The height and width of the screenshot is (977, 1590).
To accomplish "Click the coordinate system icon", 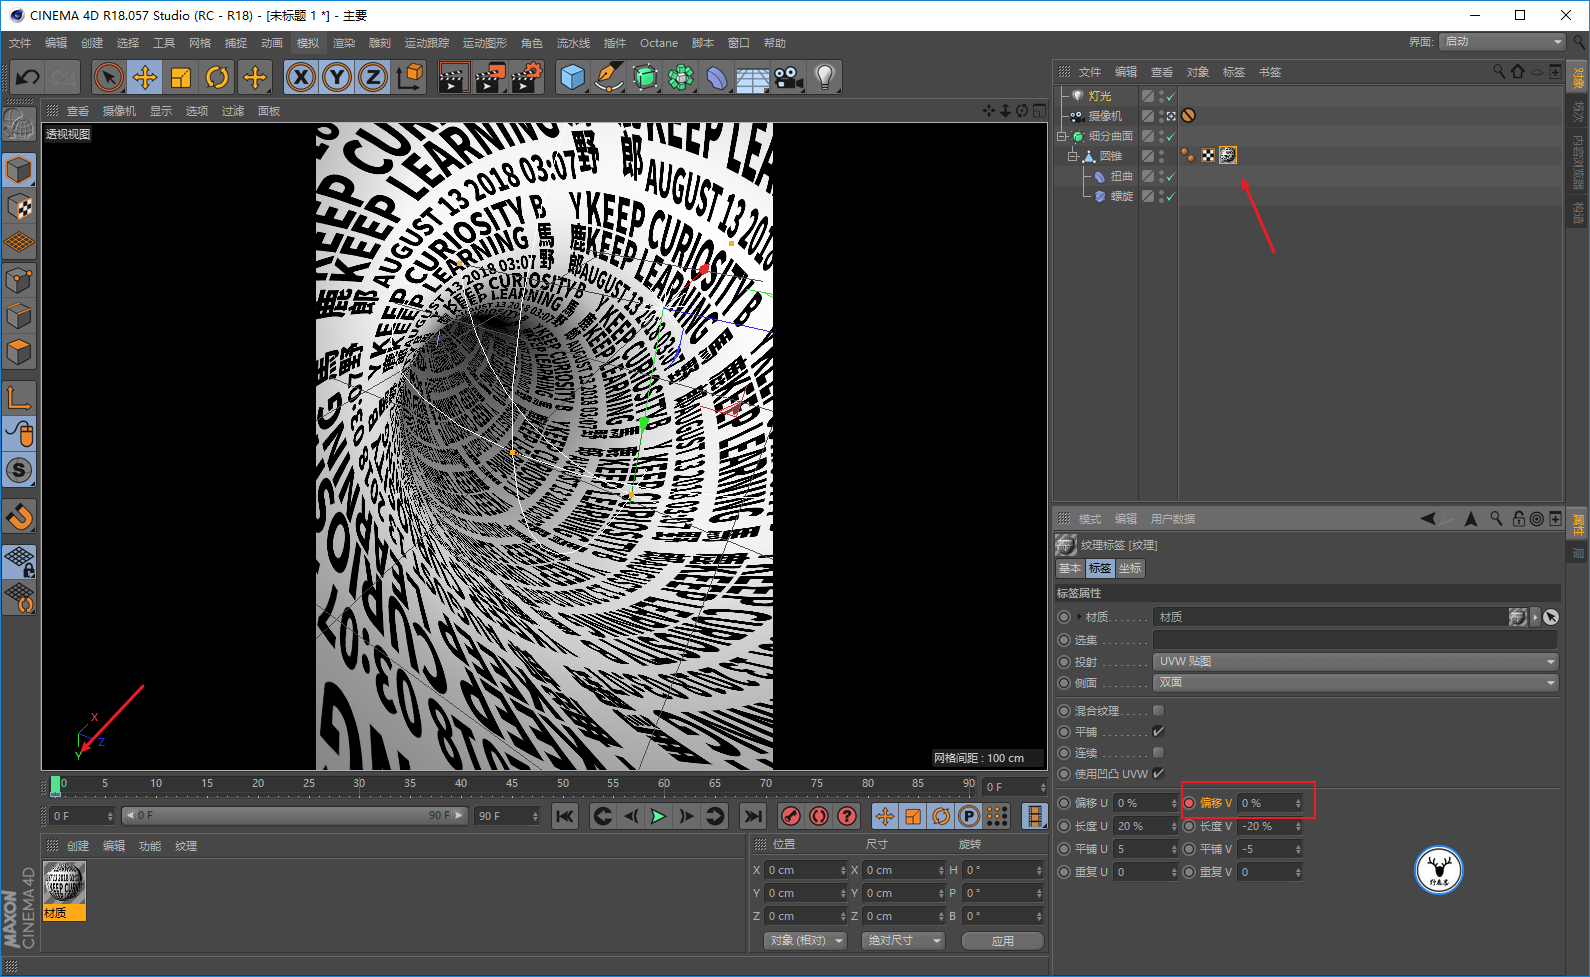I will tap(410, 77).
